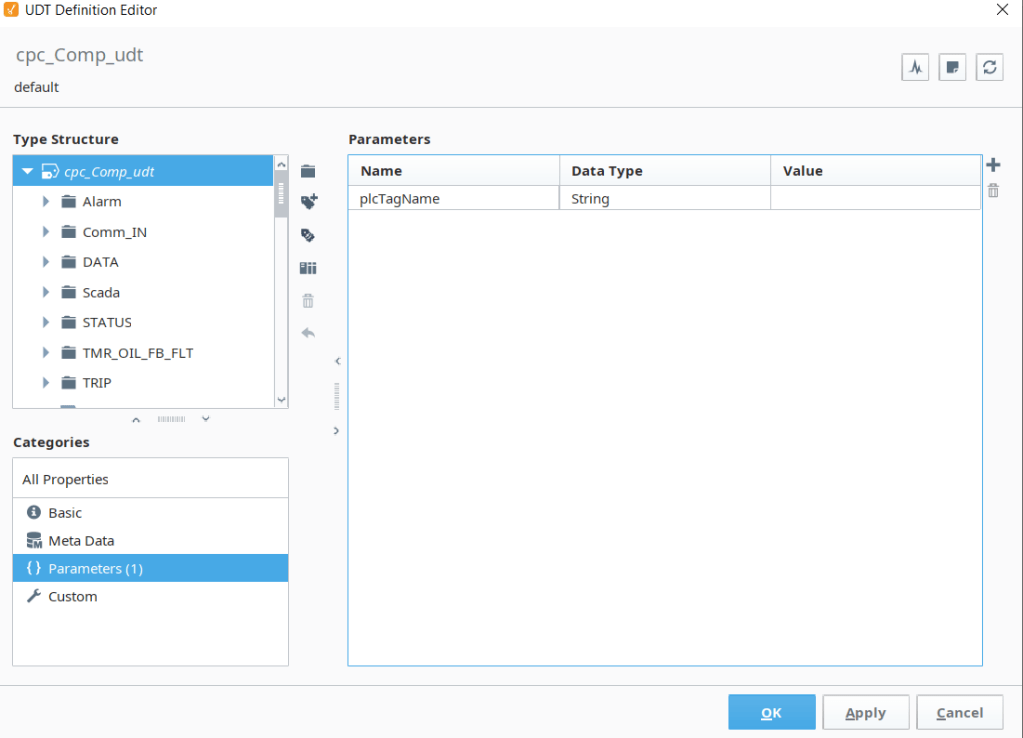Open the documentation note icon button

click(x=952, y=67)
